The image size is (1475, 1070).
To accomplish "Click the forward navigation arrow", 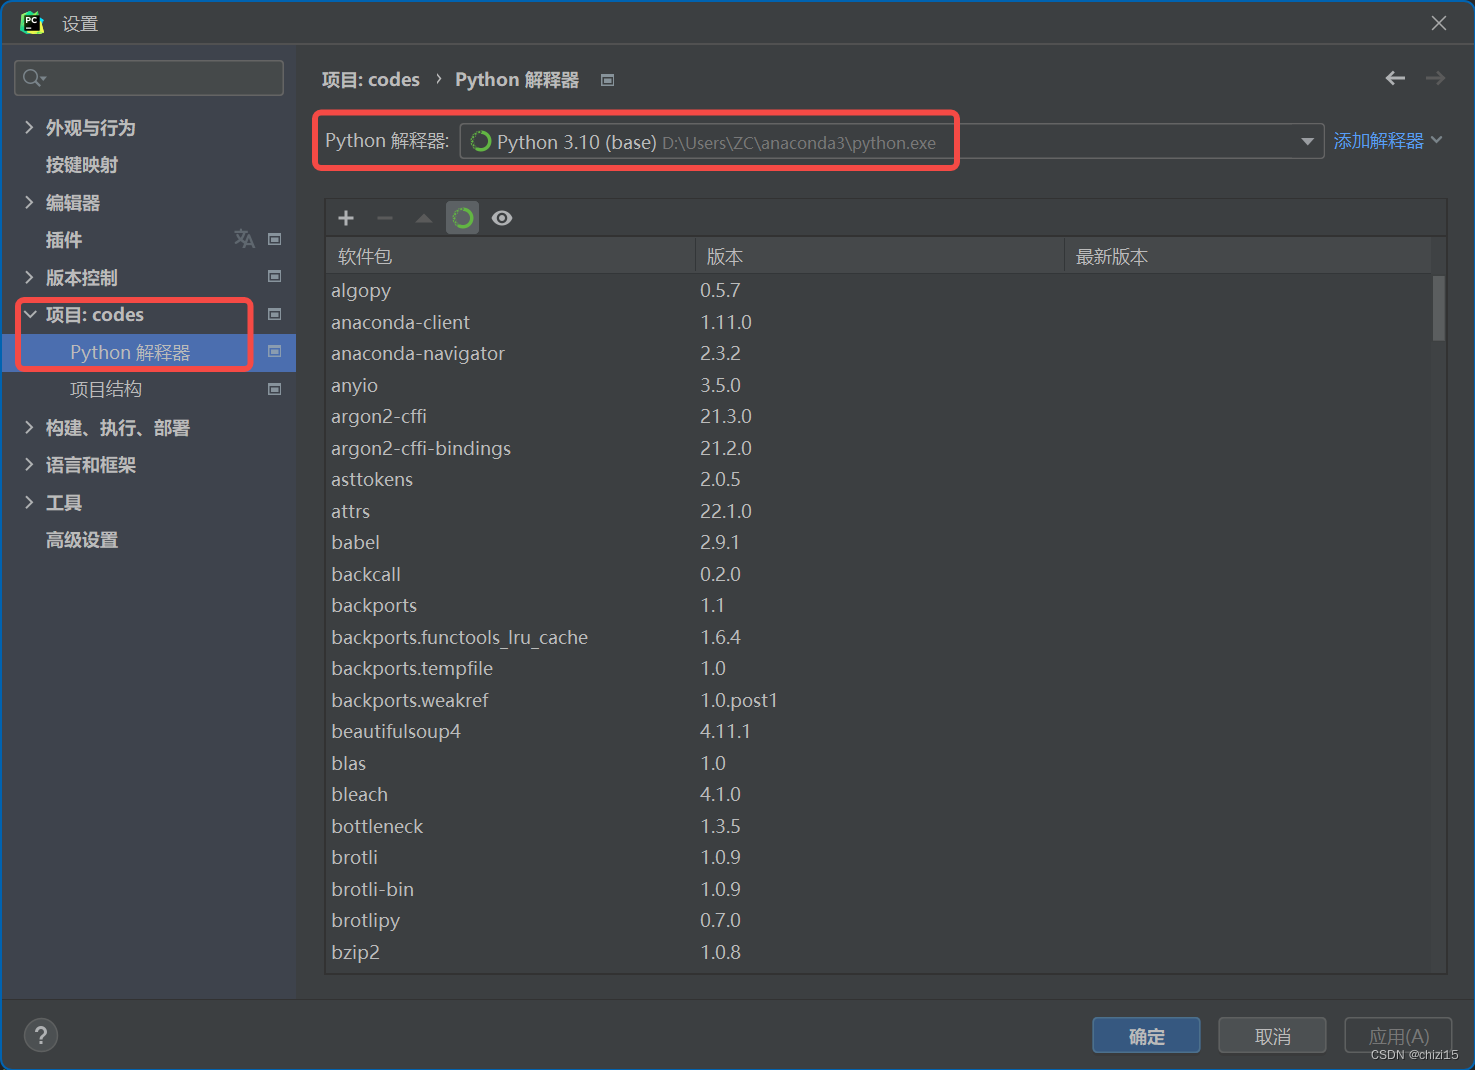I will pos(1435,78).
